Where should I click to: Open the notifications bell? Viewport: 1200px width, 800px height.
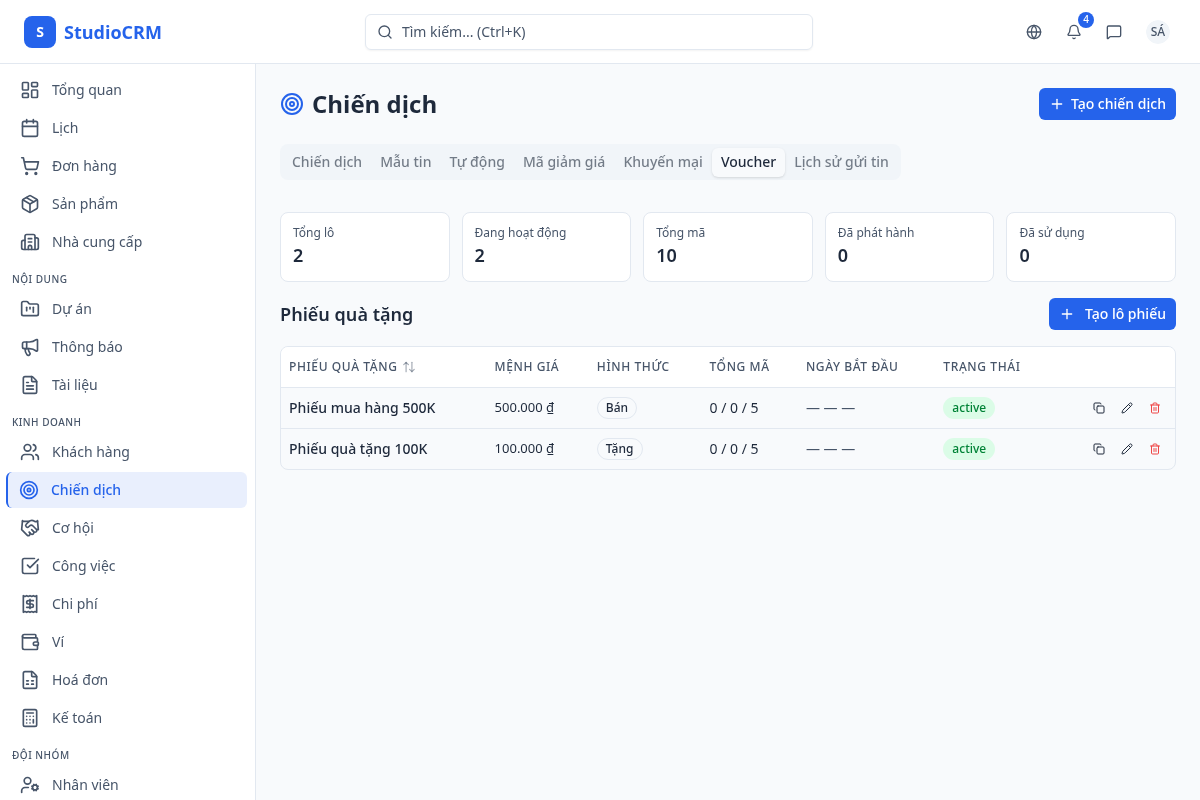[1074, 32]
